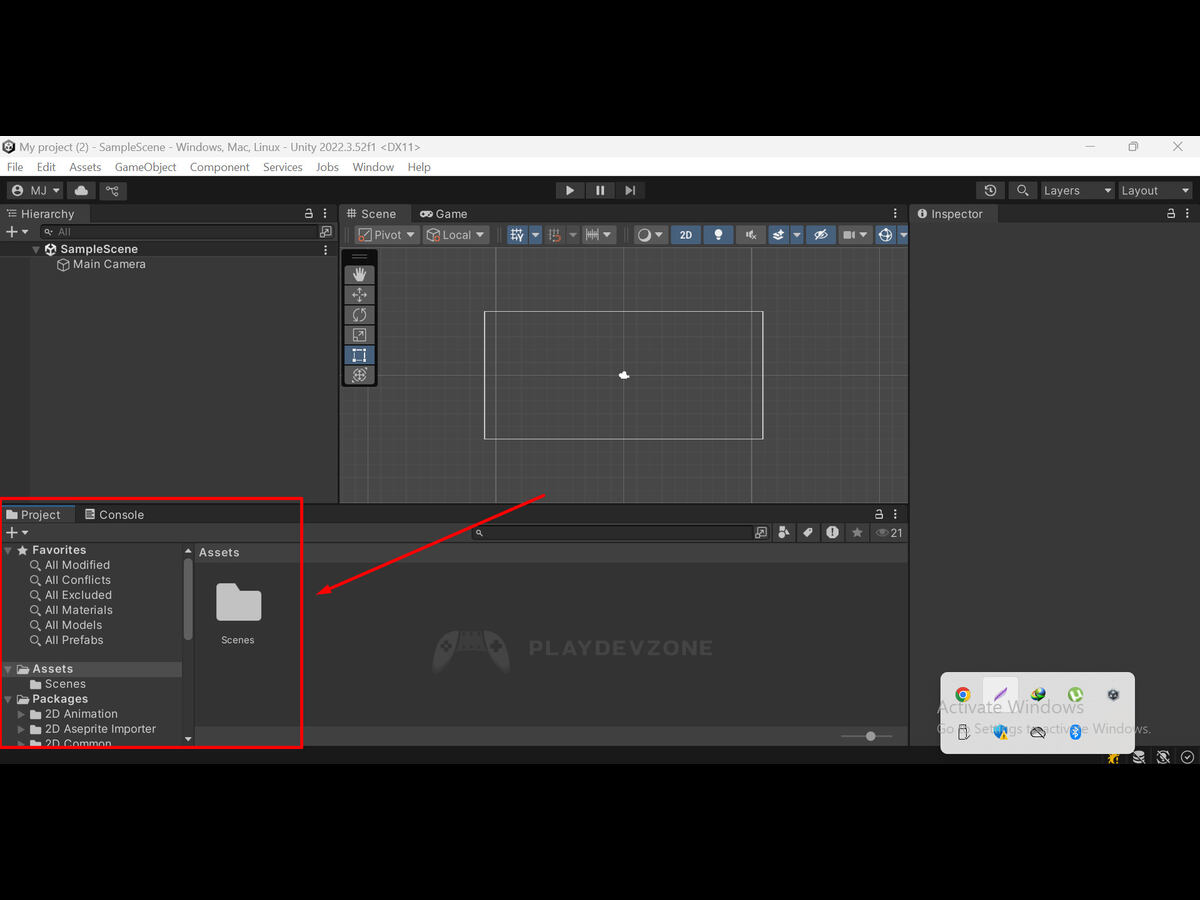This screenshot has width=1200, height=900.
Task: Open the Component menu
Action: click(x=219, y=167)
